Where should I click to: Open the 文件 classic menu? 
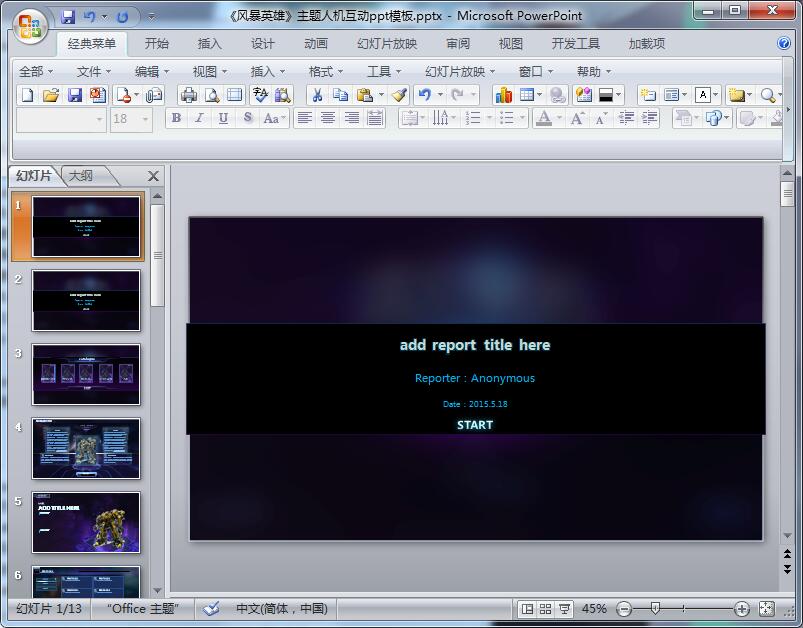tap(93, 72)
